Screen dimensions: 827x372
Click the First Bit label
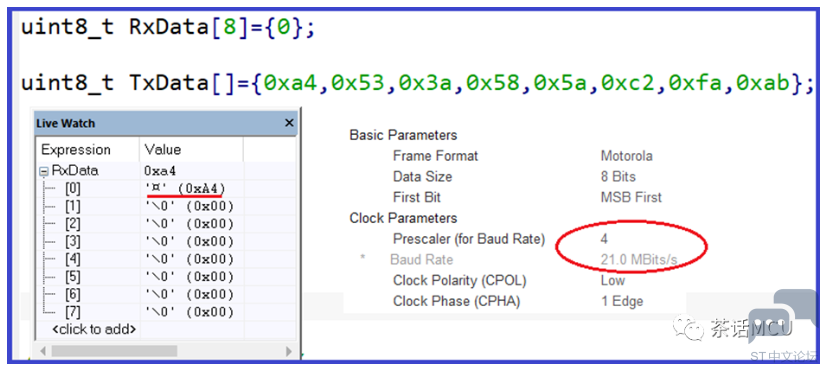[417, 197]
